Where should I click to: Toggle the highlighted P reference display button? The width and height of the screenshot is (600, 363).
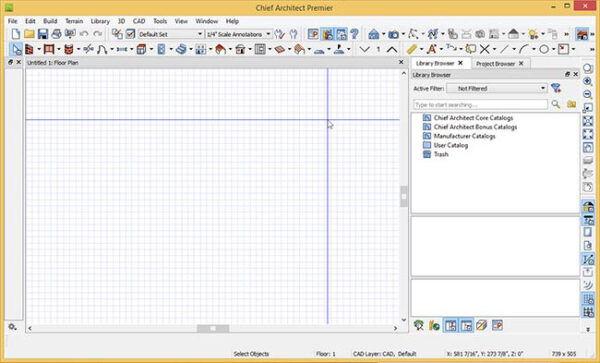[x=313, y=34]
